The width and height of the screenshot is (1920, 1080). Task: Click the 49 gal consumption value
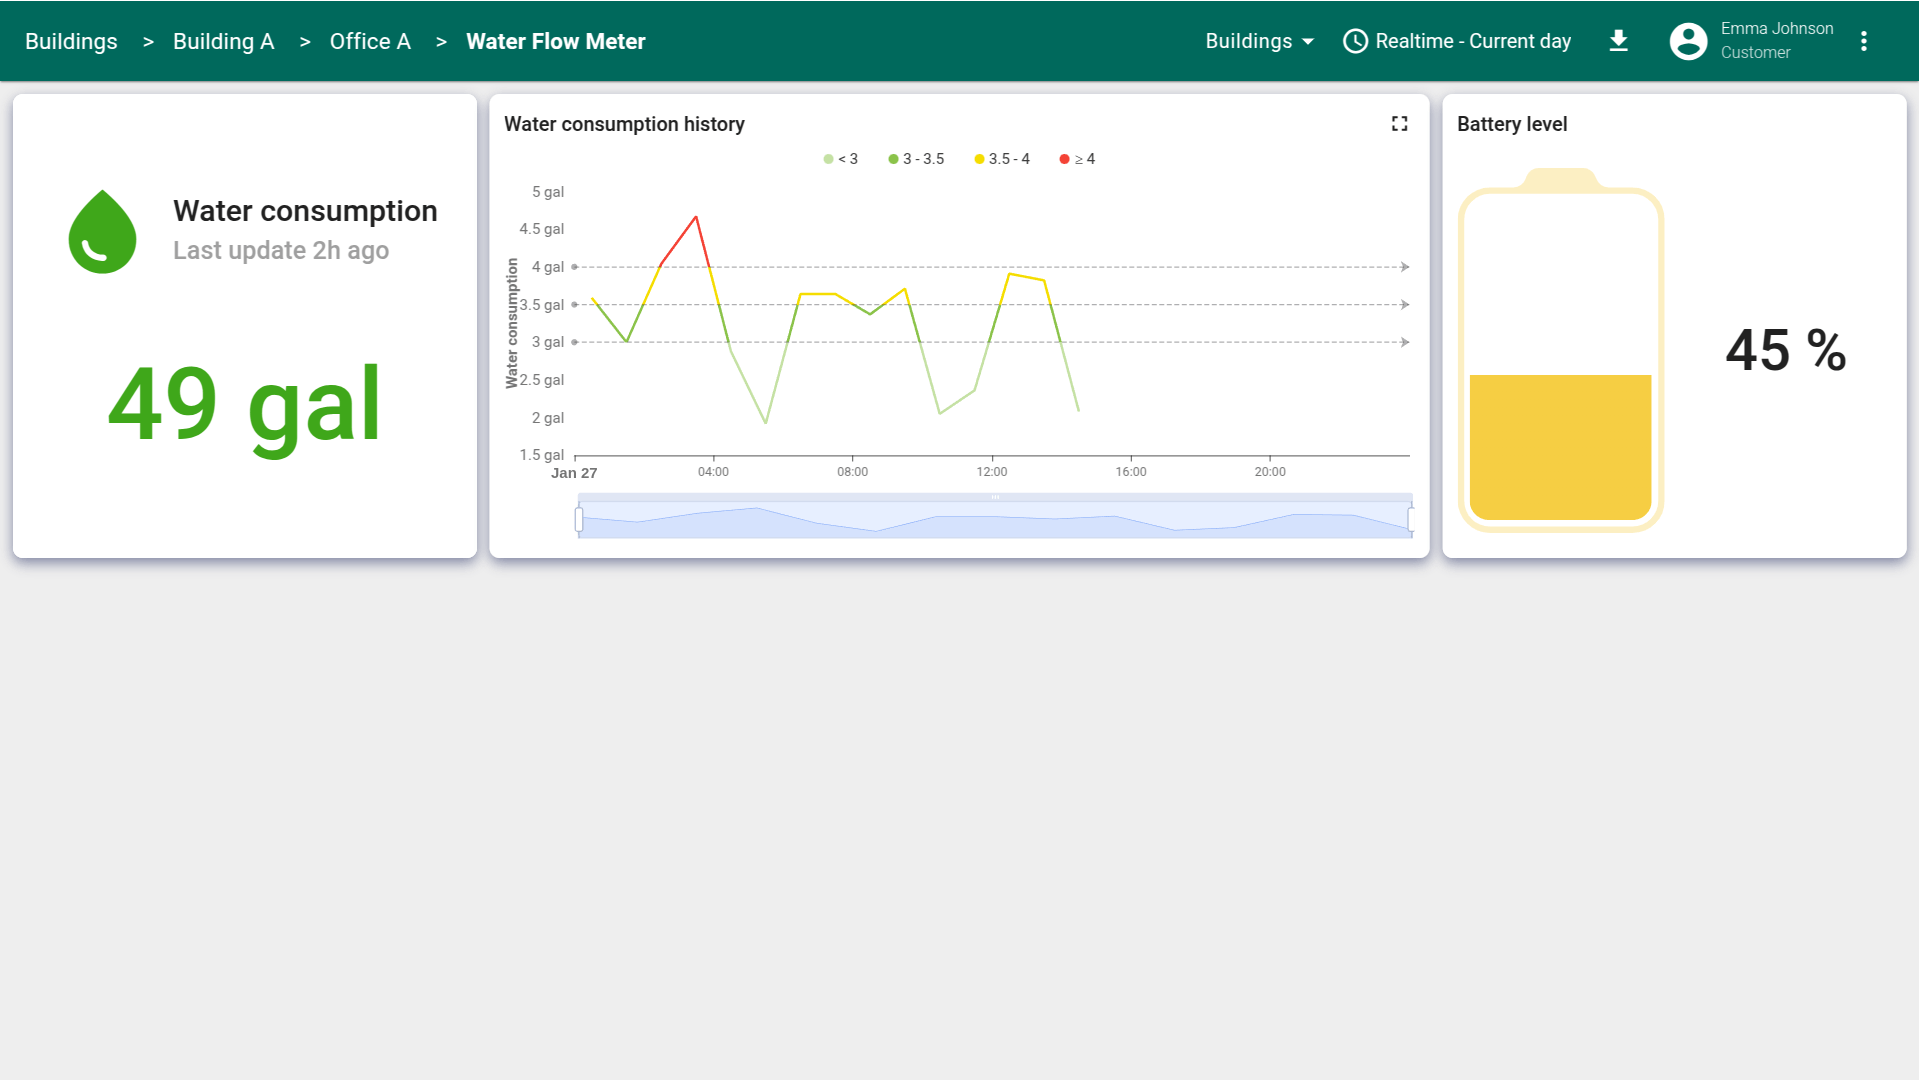244,404
